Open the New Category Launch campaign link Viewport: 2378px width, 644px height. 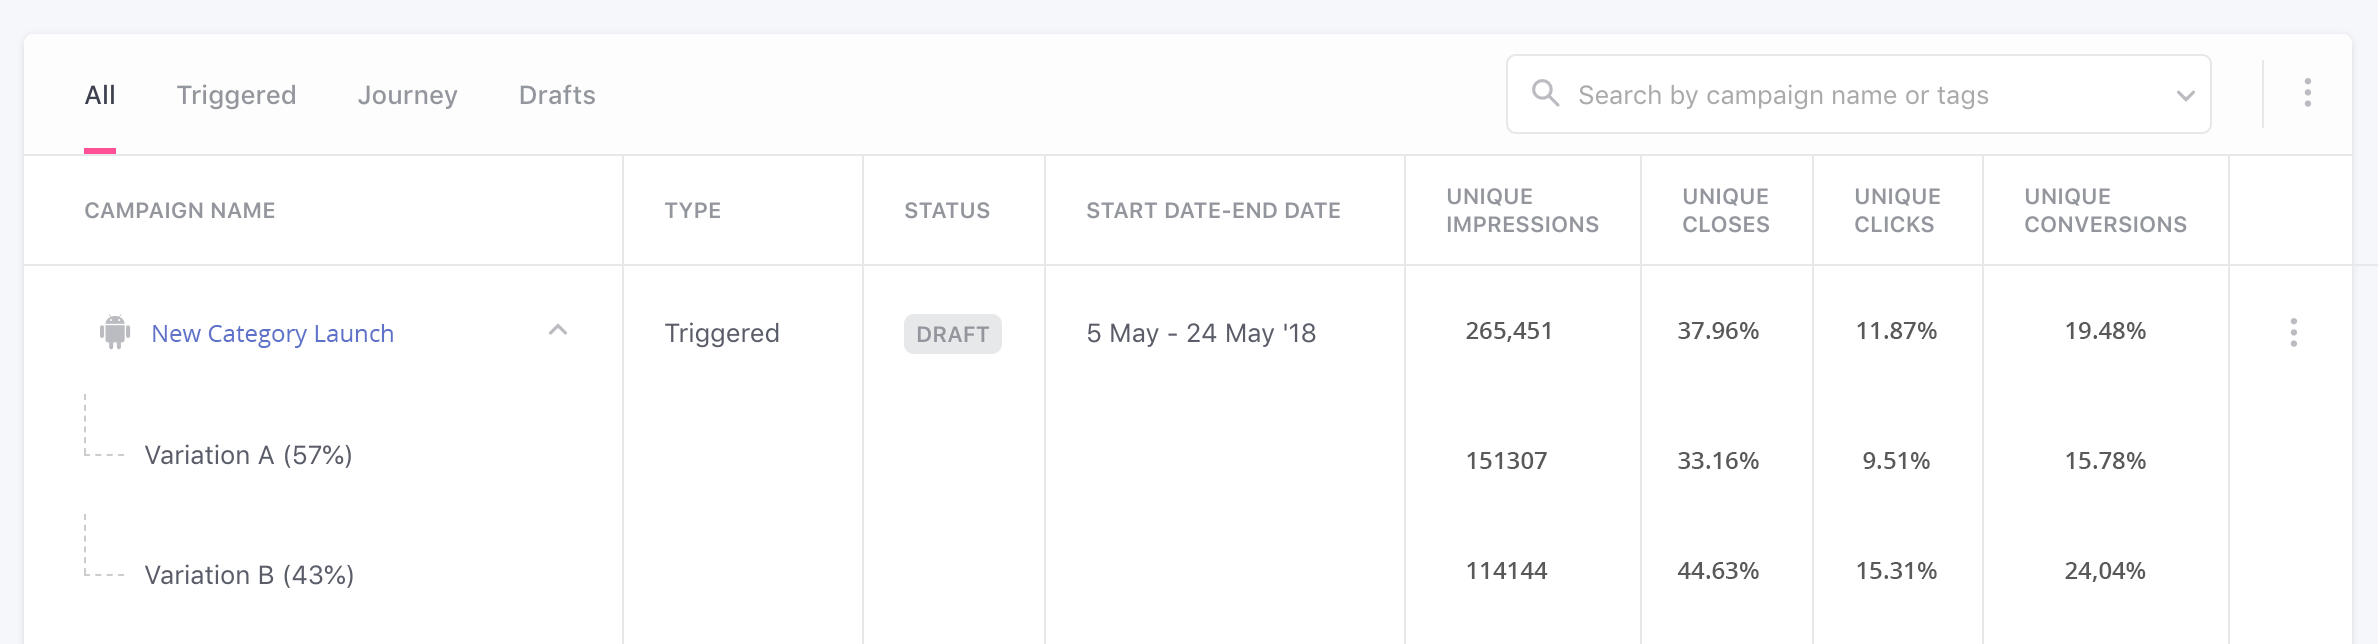272,334
